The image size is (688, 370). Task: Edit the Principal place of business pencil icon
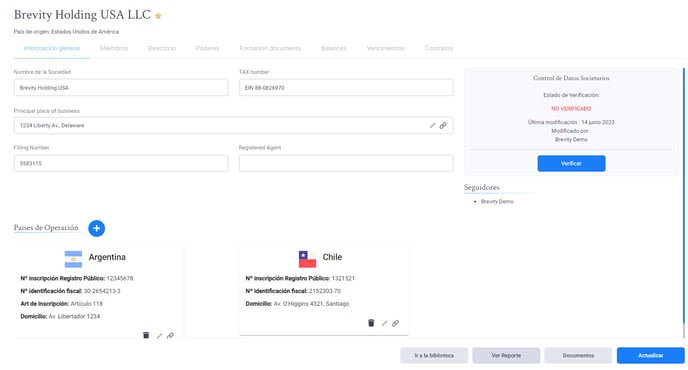click(432, 126)
